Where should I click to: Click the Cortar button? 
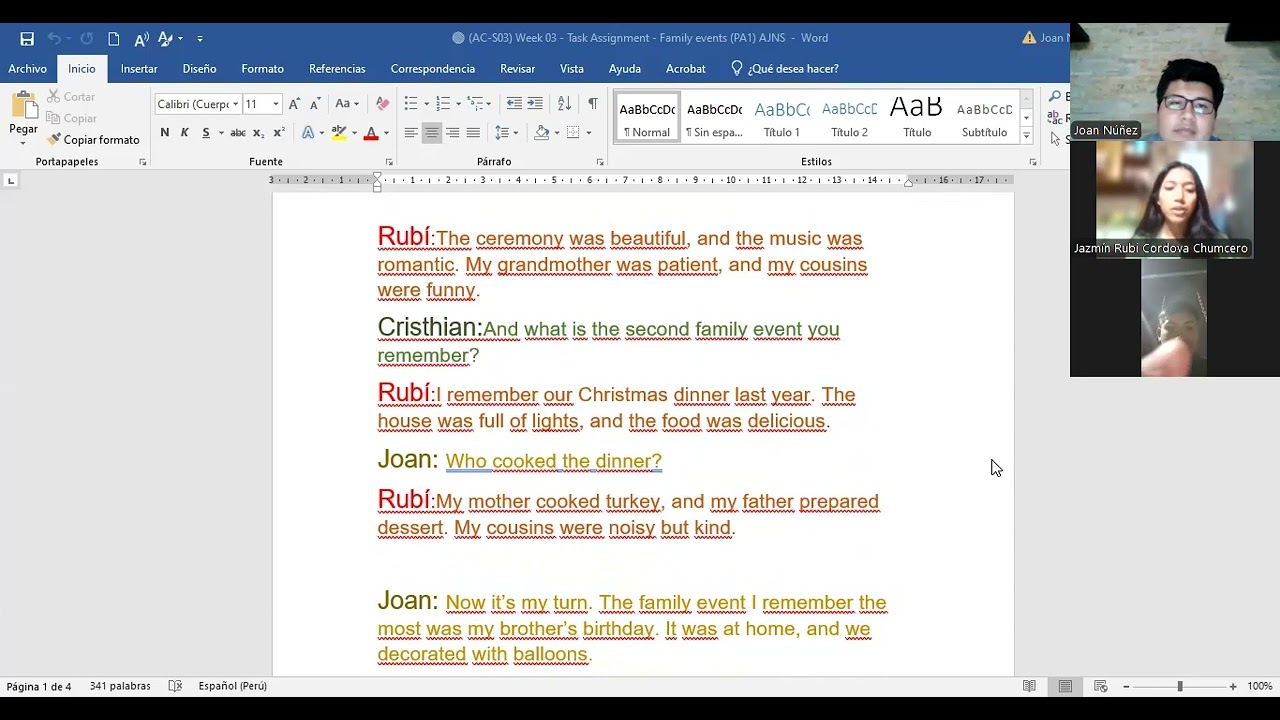point(71,97)
